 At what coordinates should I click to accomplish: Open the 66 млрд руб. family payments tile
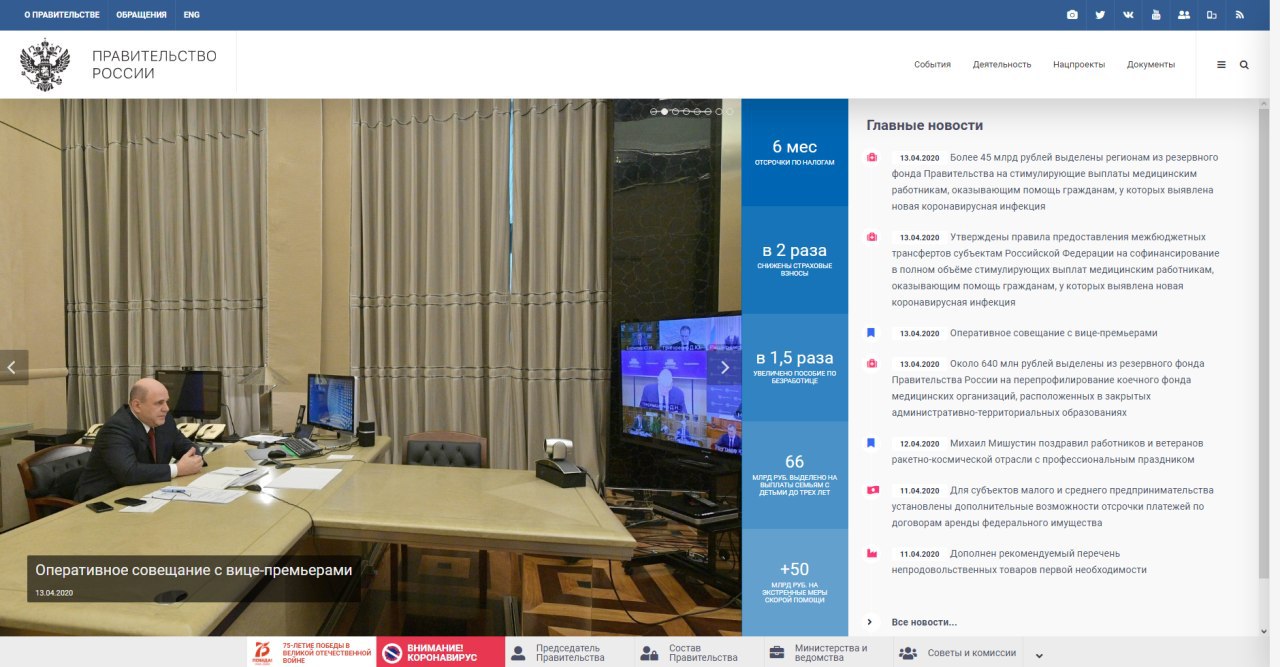[x=795, y=475]
